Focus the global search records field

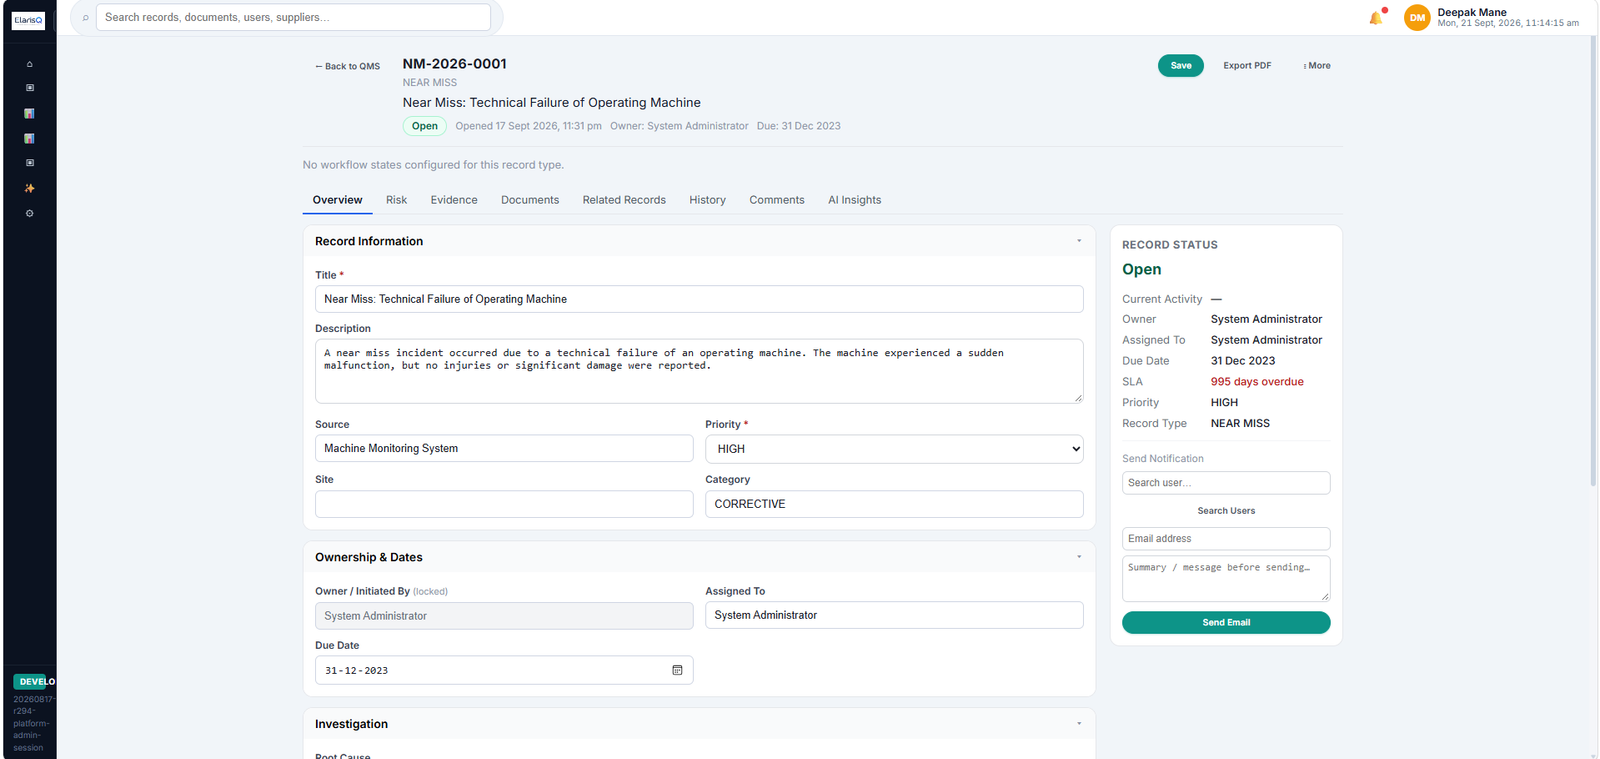(x=293, y=17)
